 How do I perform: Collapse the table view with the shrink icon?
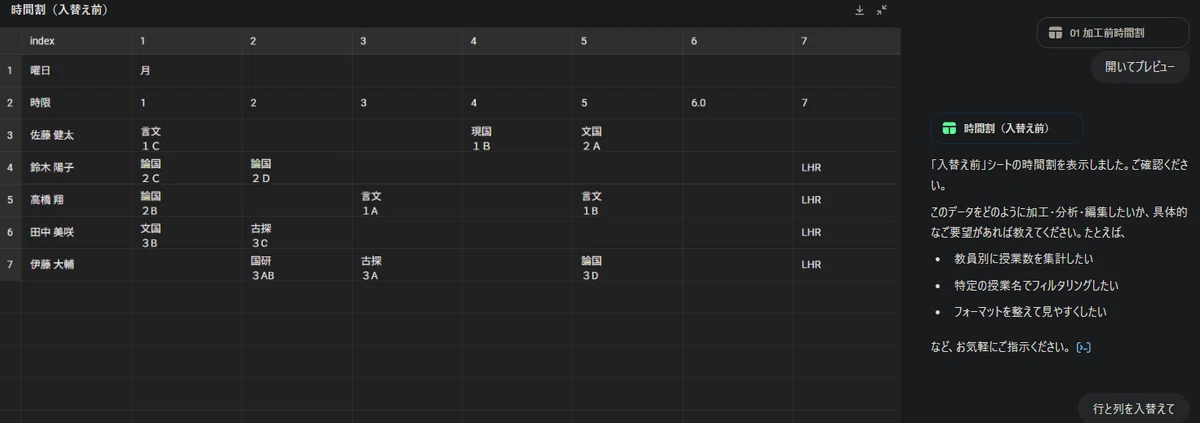pos(882,10)
